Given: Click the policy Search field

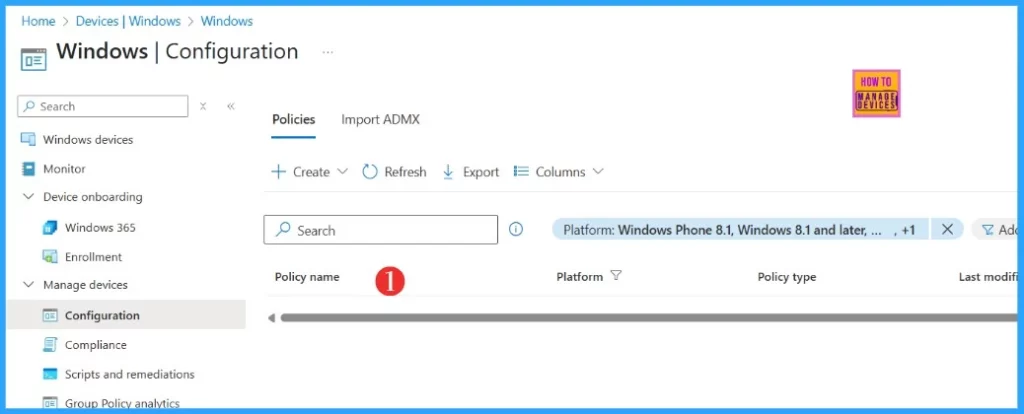Looking at the screenshot, I should pyautogui.click(x=381, y=230).
